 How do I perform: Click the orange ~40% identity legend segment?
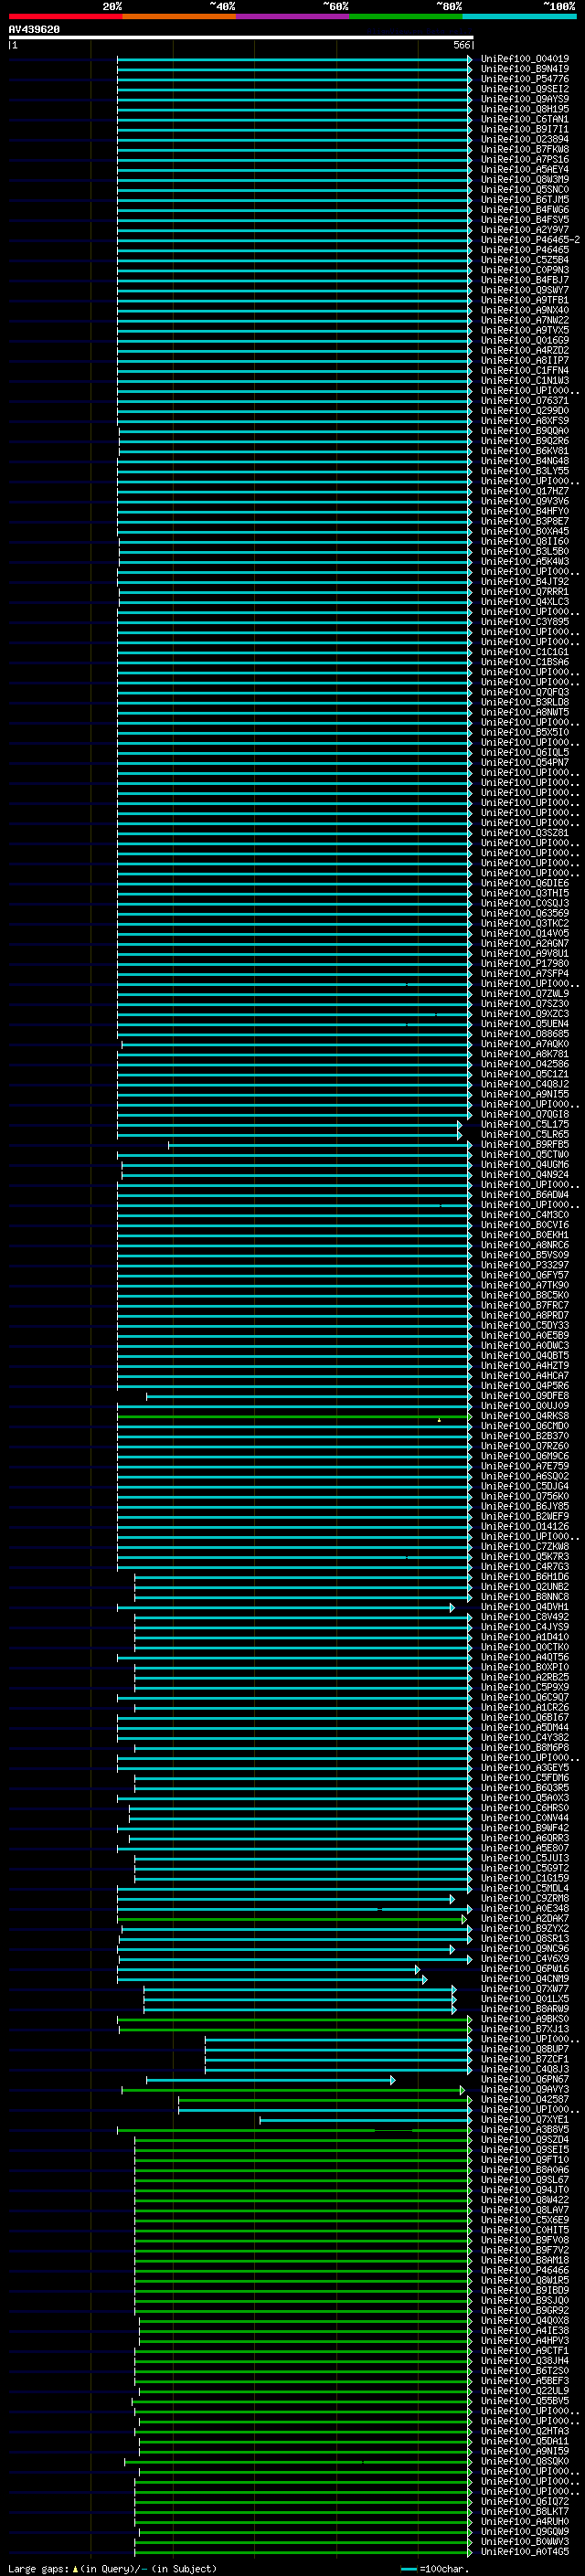(179, 16)
